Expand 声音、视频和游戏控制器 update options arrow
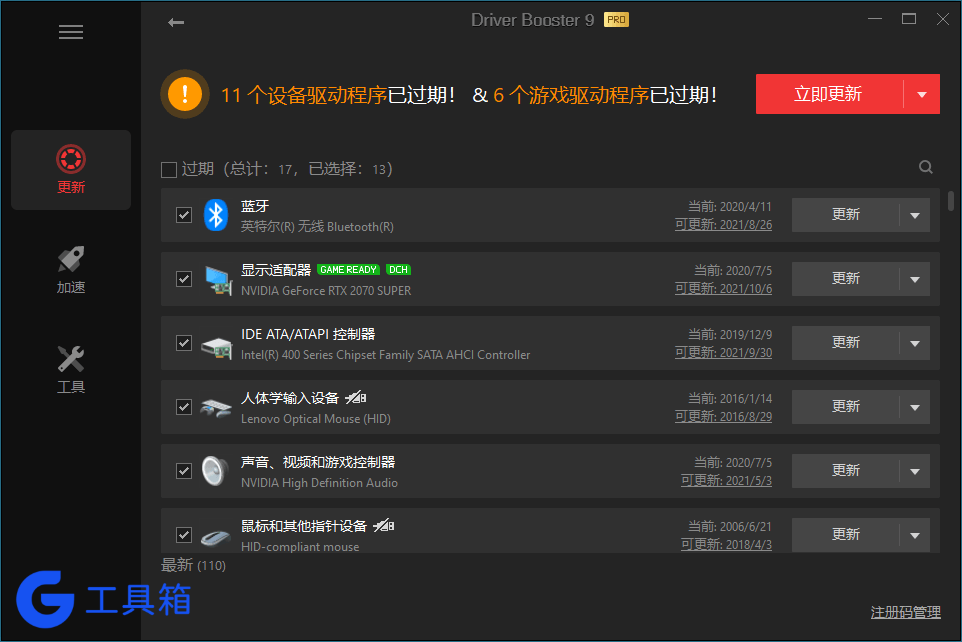Image resolution: width=962 pixels, height=642 pixels. pyautogui.click(x=915, y=471)
